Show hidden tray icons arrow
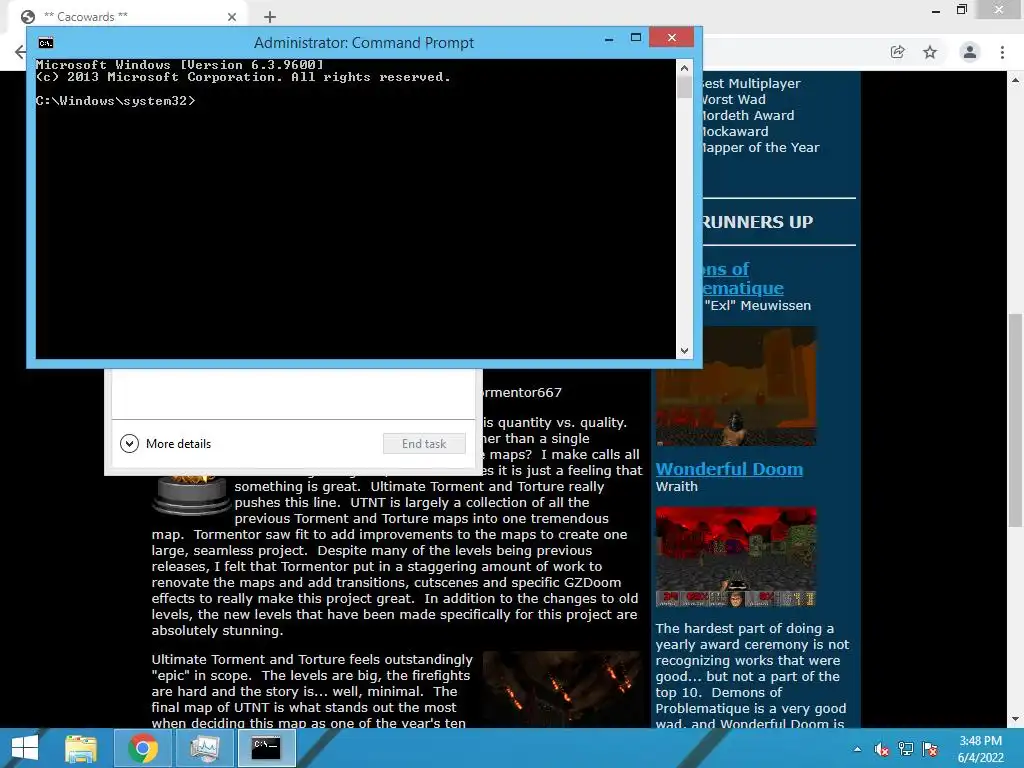The image size is (1024, 768). [857, 749]
